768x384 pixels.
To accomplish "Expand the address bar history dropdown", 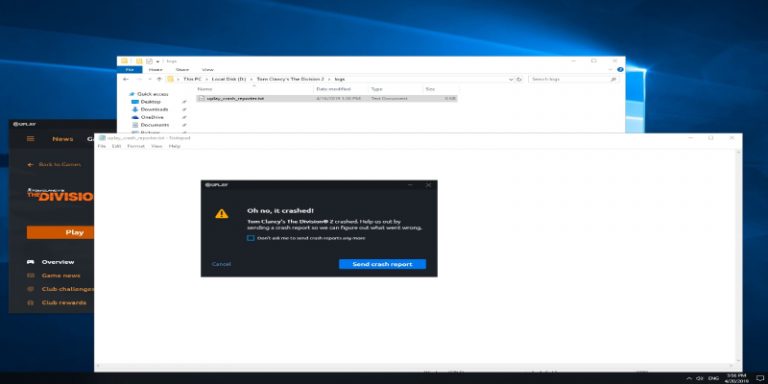I will pos(511,79).
